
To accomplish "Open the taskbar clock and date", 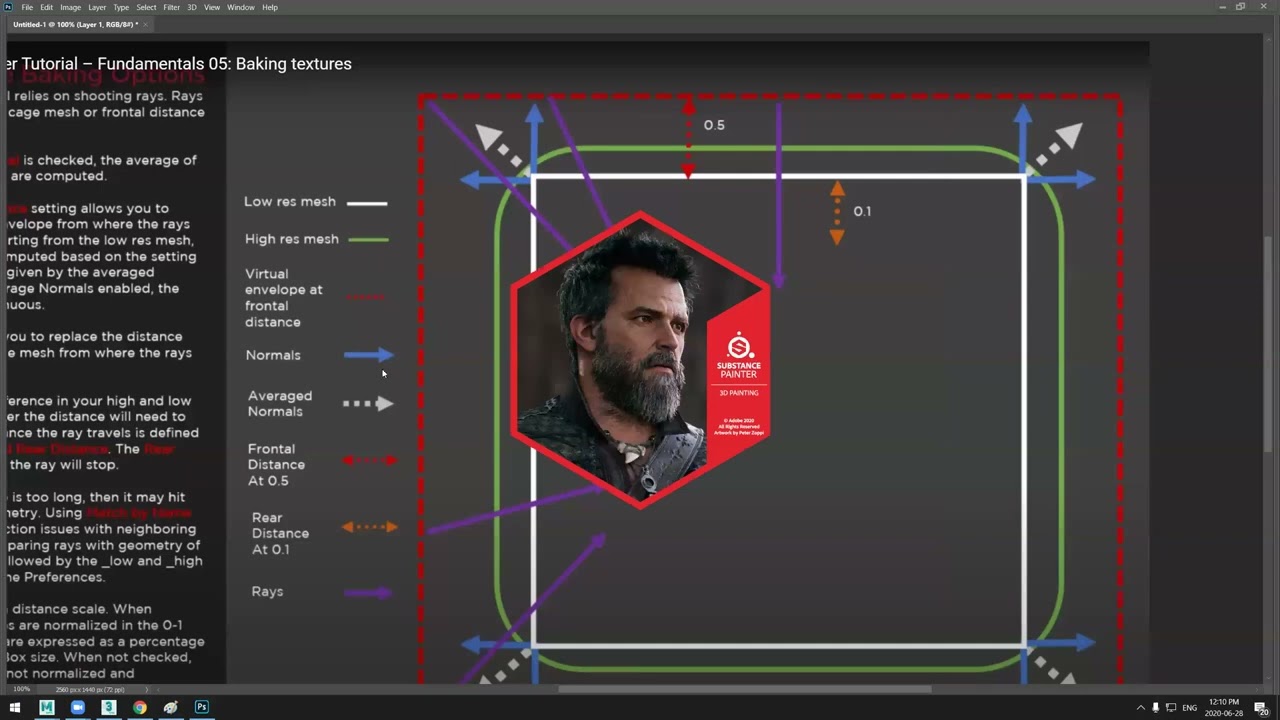I will [1224, 708].
